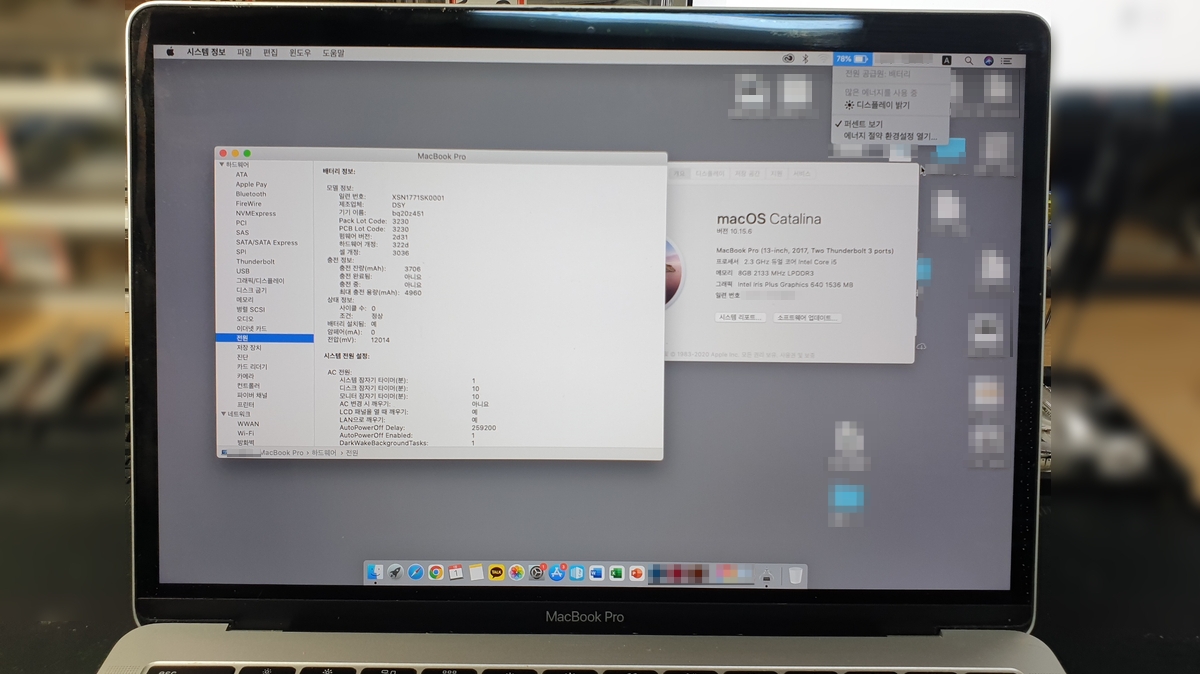The height and width of the screenshot is (674, 1200).
Task: Click 소프트웨어 업데이트 button in About window
Action: 808,317
